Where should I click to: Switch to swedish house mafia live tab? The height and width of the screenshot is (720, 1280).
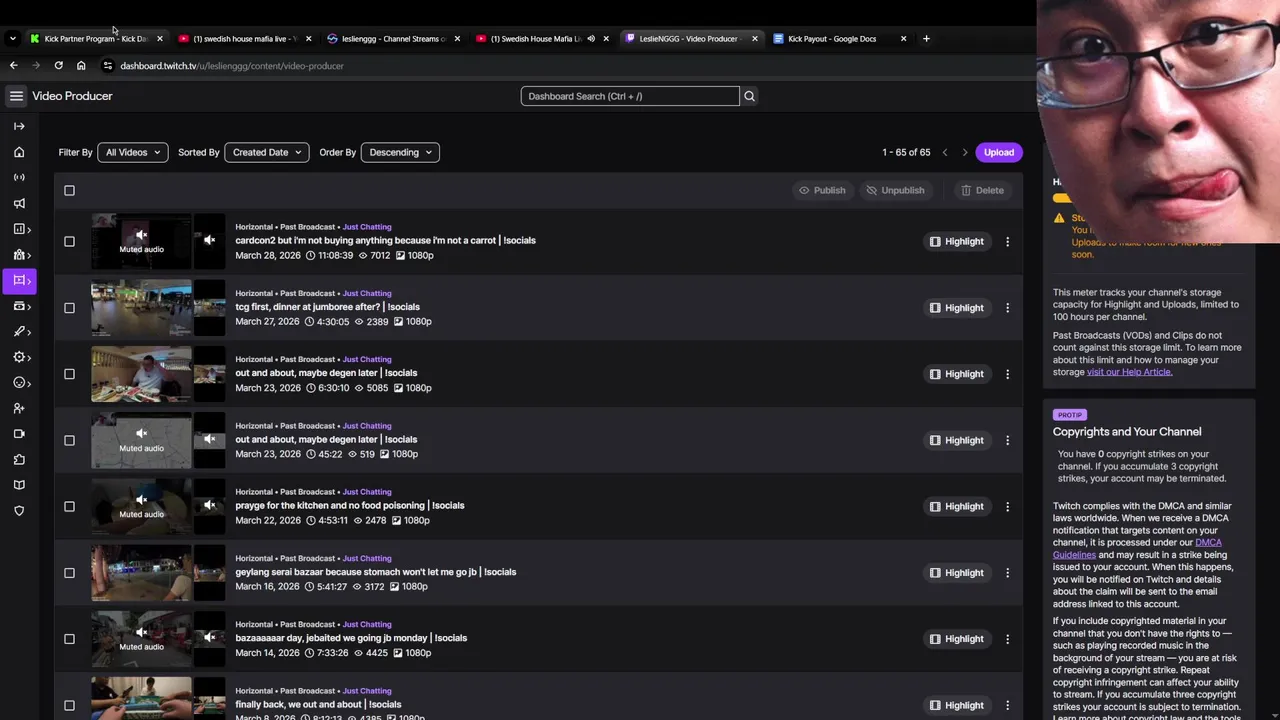[244, 39]
